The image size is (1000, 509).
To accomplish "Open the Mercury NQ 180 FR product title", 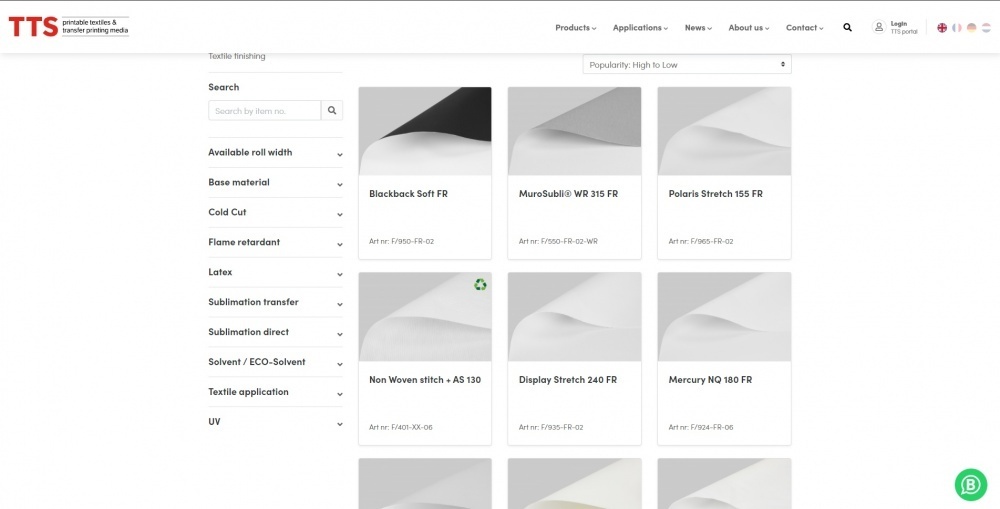I will point(710,380).
